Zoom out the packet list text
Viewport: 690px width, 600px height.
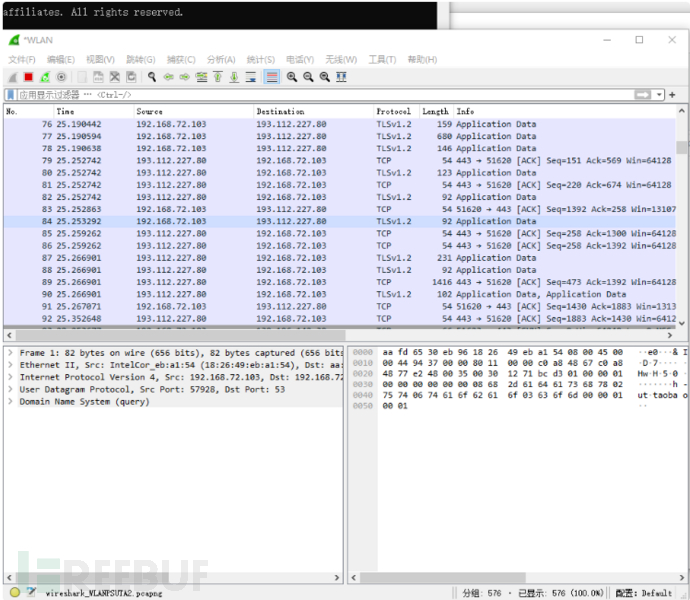click(x=308, y=77)
